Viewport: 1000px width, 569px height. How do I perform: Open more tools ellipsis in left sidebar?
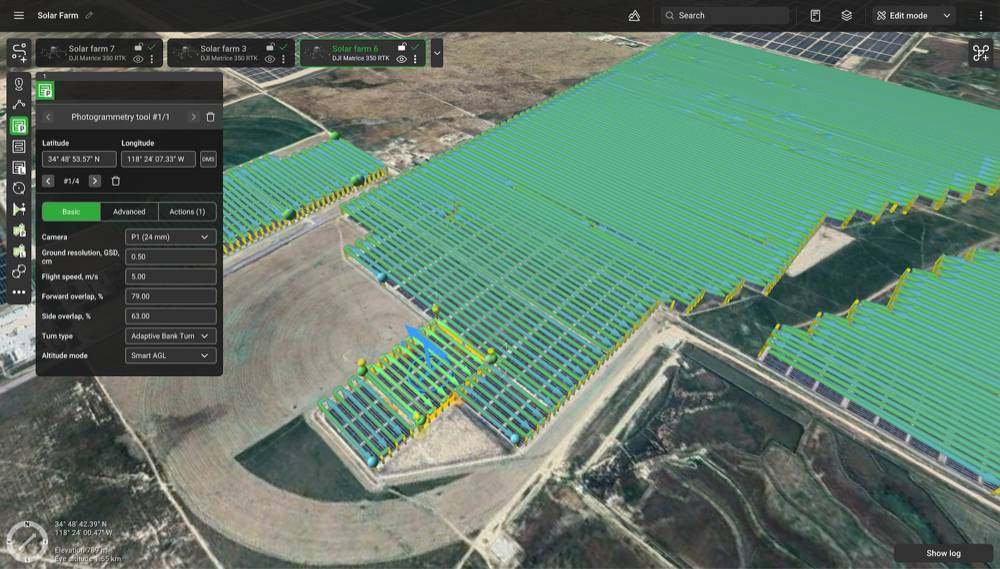19,292
